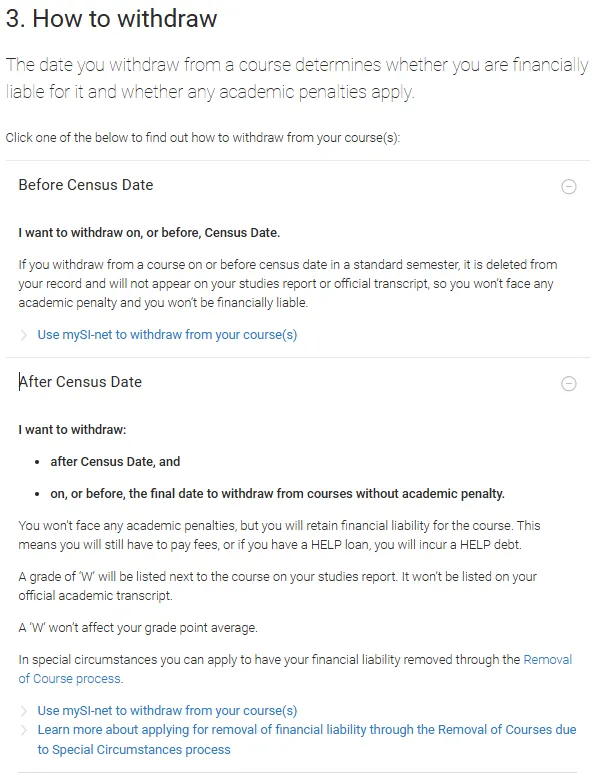Click paragraph about grade of 'W' being listed

point(278,586)
